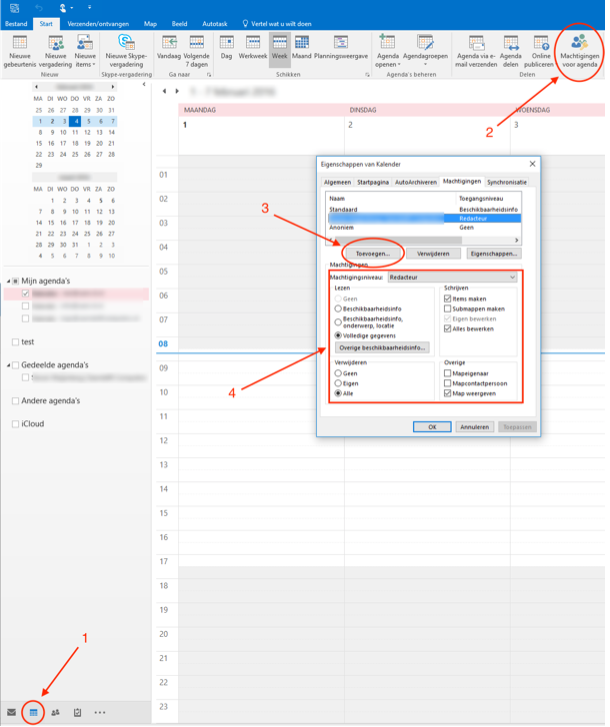This screenshot has height=727, width=610.
Task: Open the people icon in bottom navigation
Action: [x=55, y=712]
